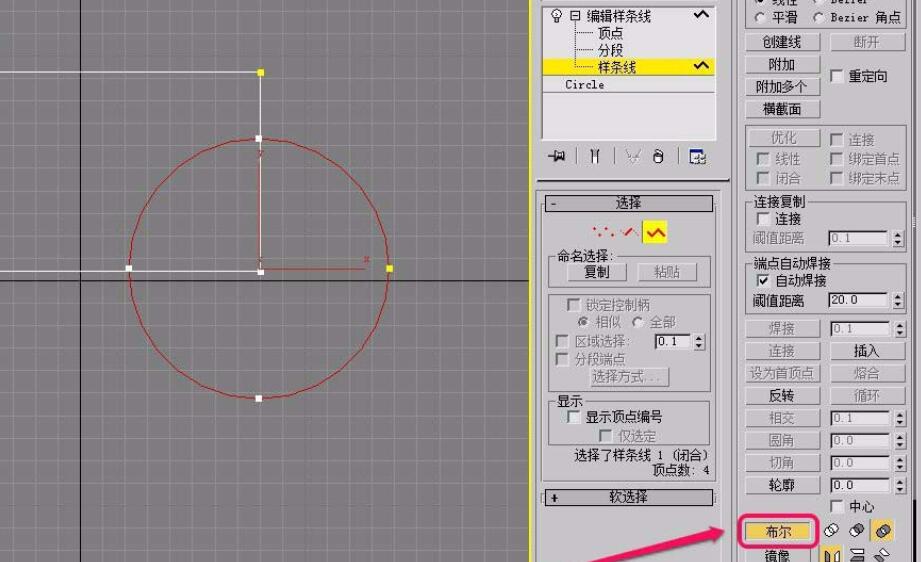This screenshot has width=921, height=562.
Task: Select the Spline sub-object selection icon
Action: [x=655, y=232]
